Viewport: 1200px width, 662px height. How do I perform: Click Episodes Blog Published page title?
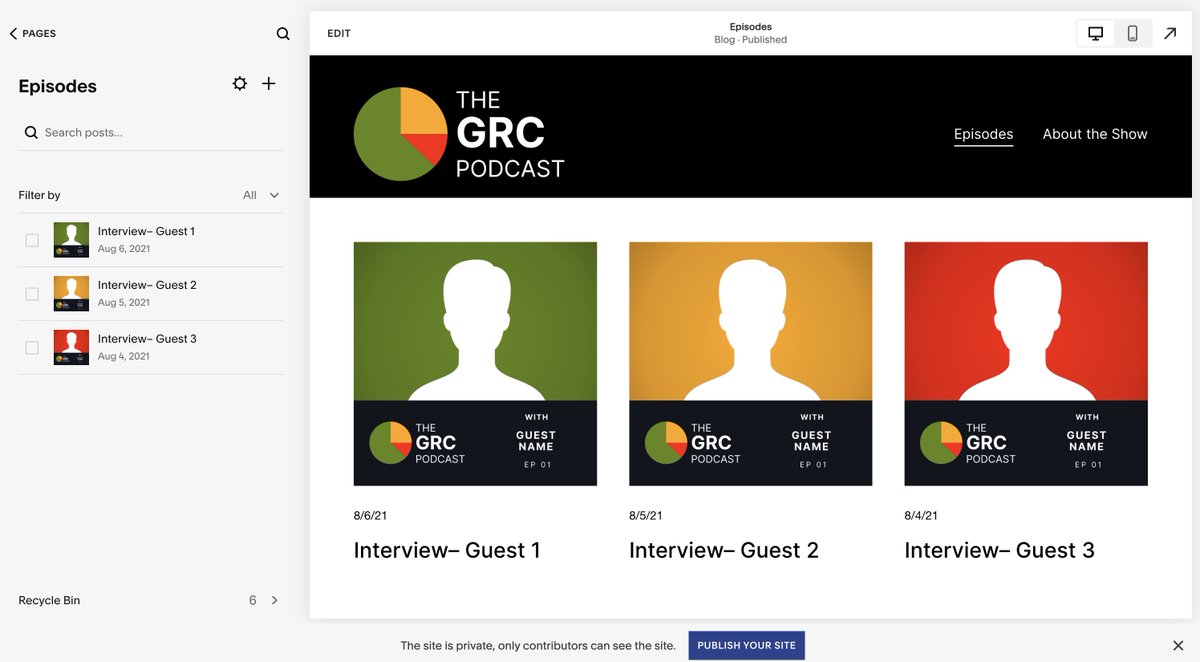point(750,33)
